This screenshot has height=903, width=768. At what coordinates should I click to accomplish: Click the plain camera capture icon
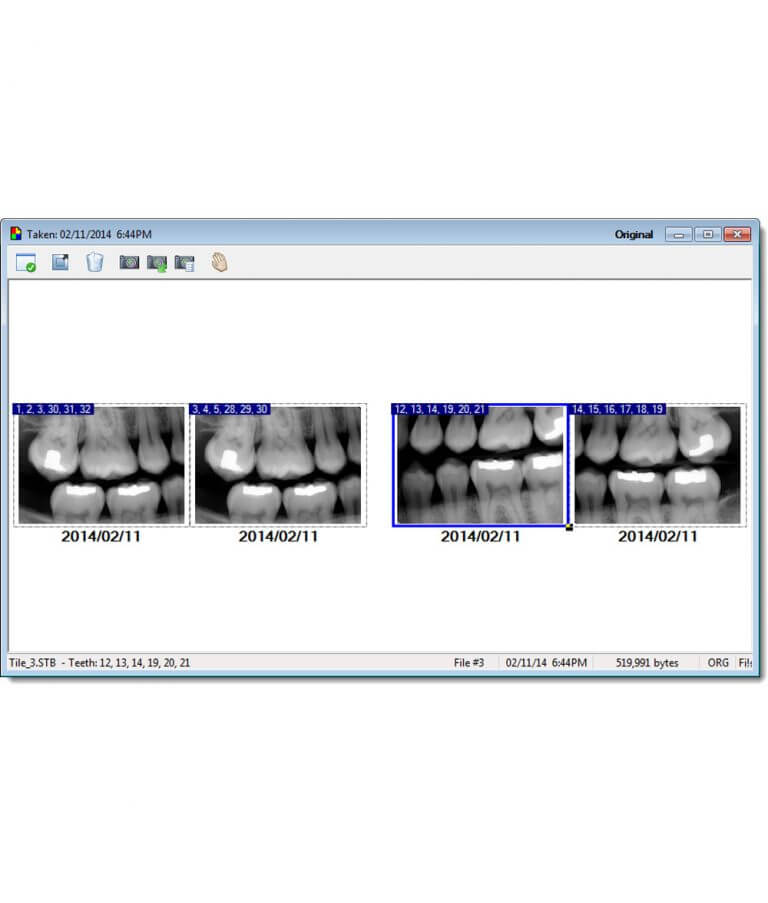pyautogui.click(x=129, y=263)
